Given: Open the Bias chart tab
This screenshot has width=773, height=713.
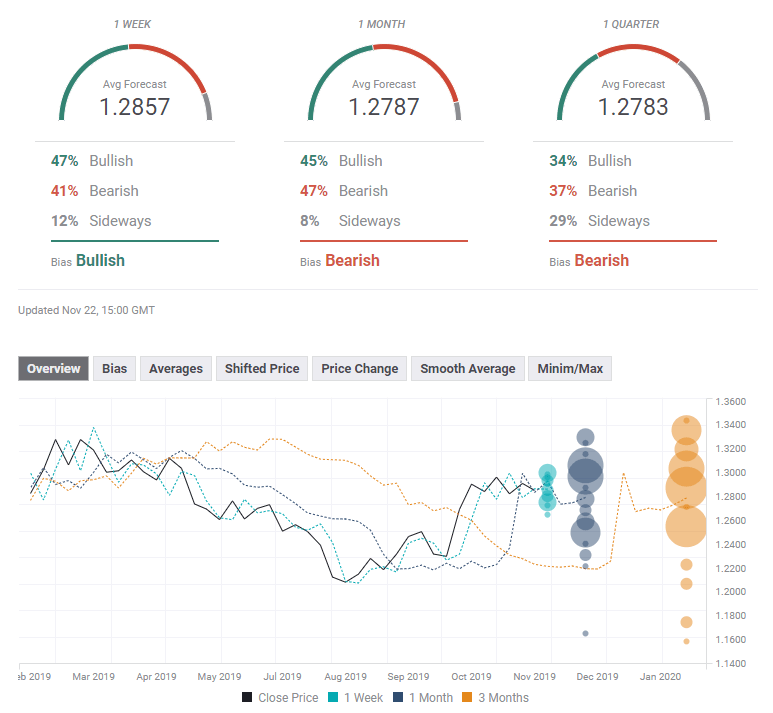Looking at the screenshot, I should [115, 369].
